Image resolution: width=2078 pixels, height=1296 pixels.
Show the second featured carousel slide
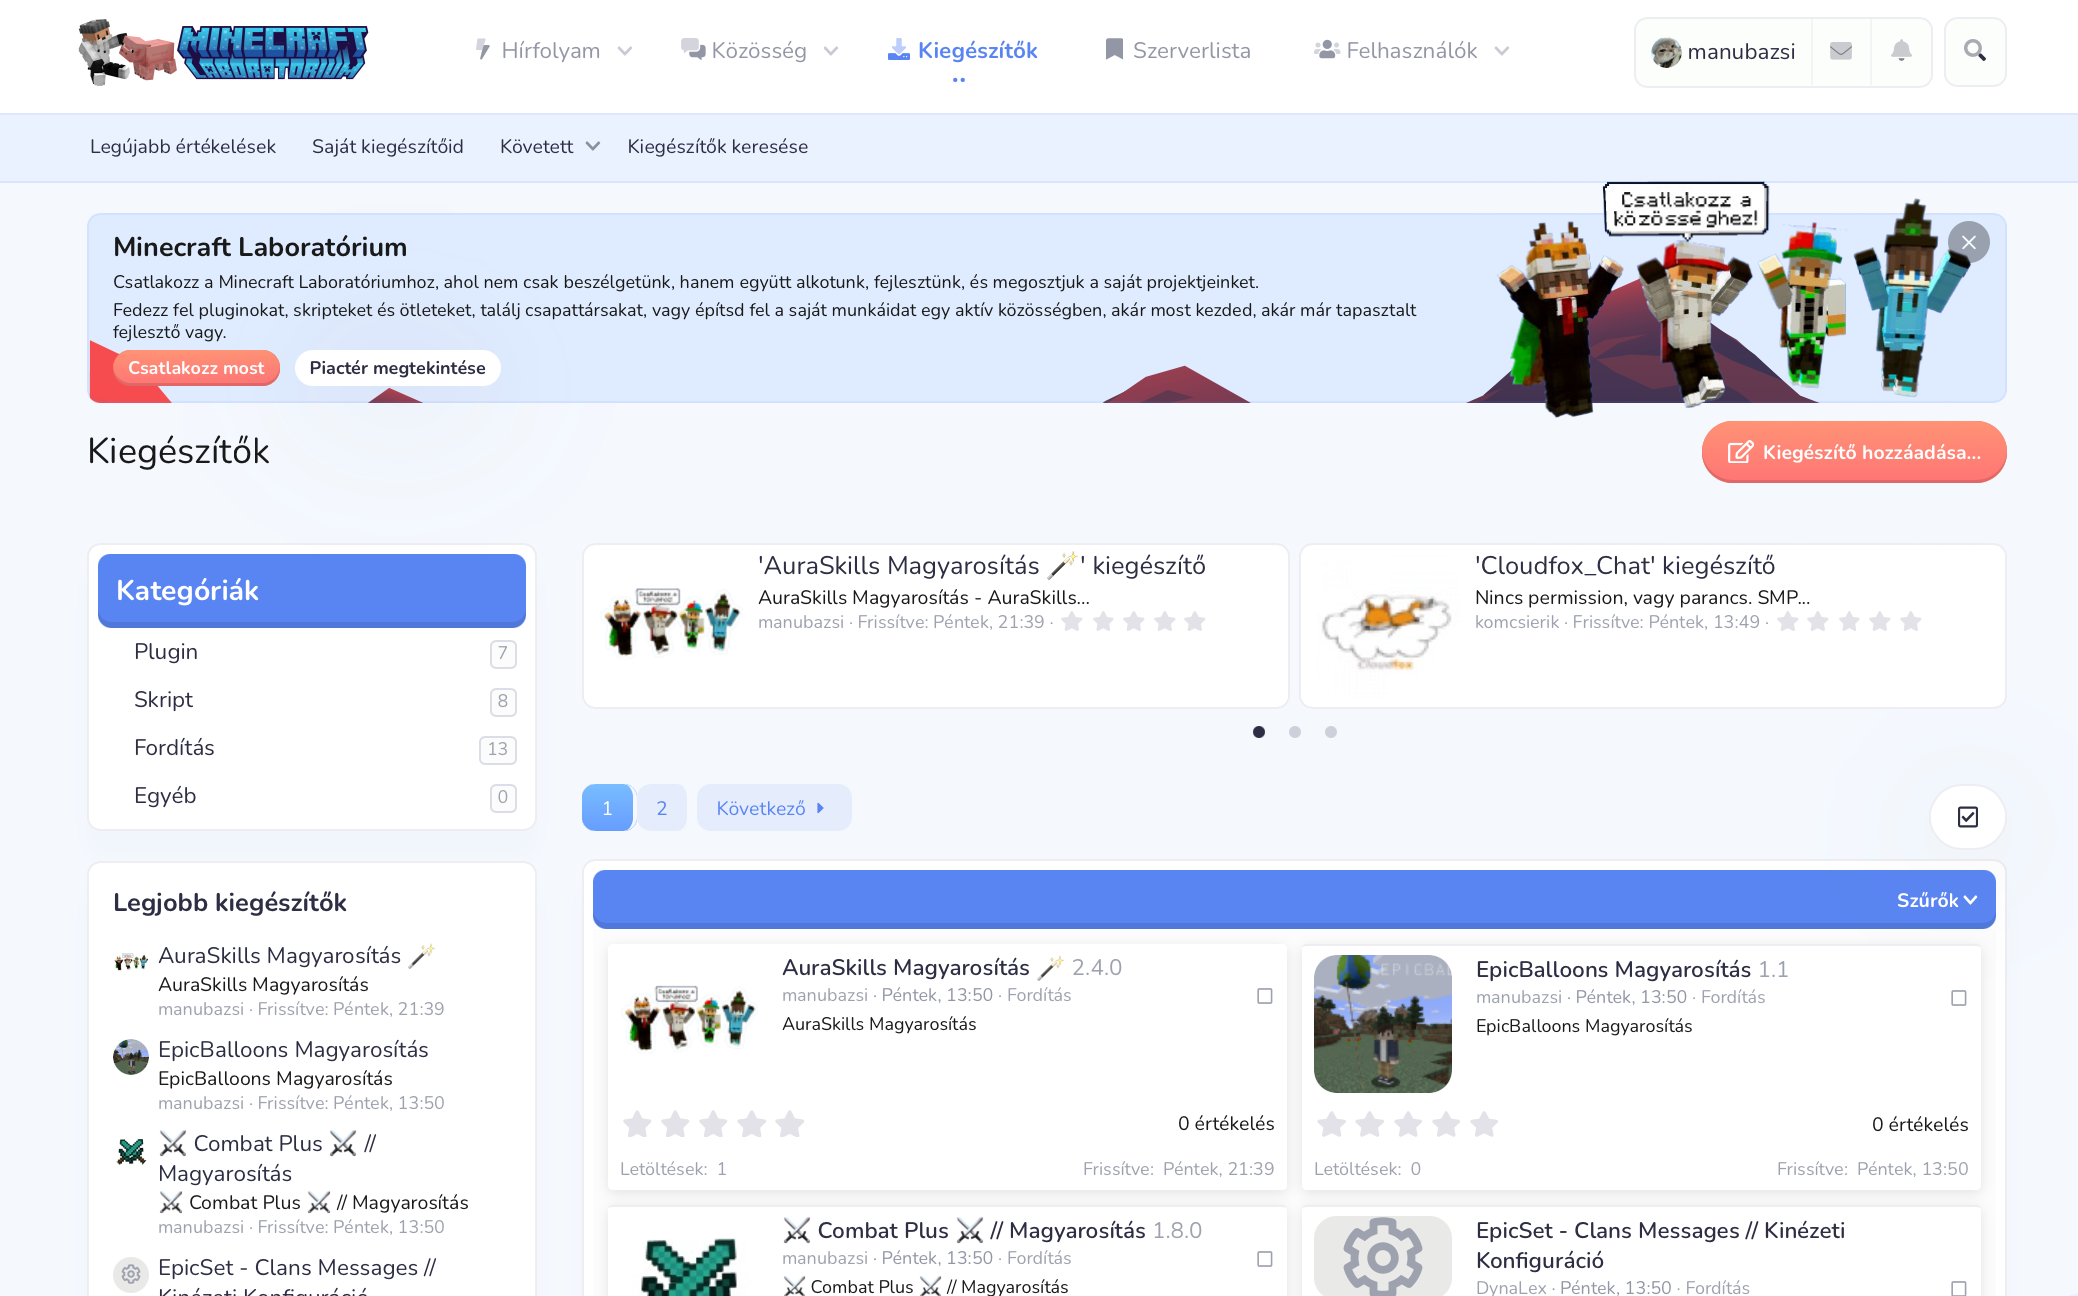[1295, 732]
